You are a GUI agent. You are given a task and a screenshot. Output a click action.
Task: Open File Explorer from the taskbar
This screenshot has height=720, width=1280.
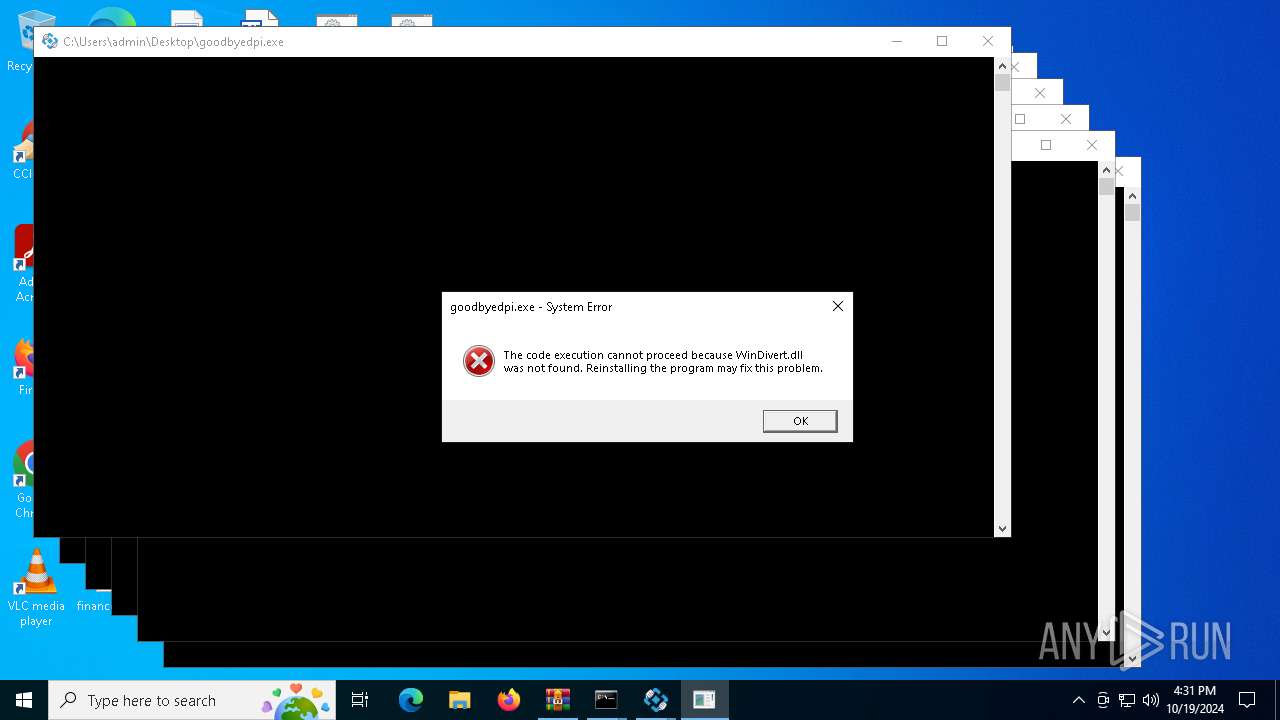[x=460, y=700]
